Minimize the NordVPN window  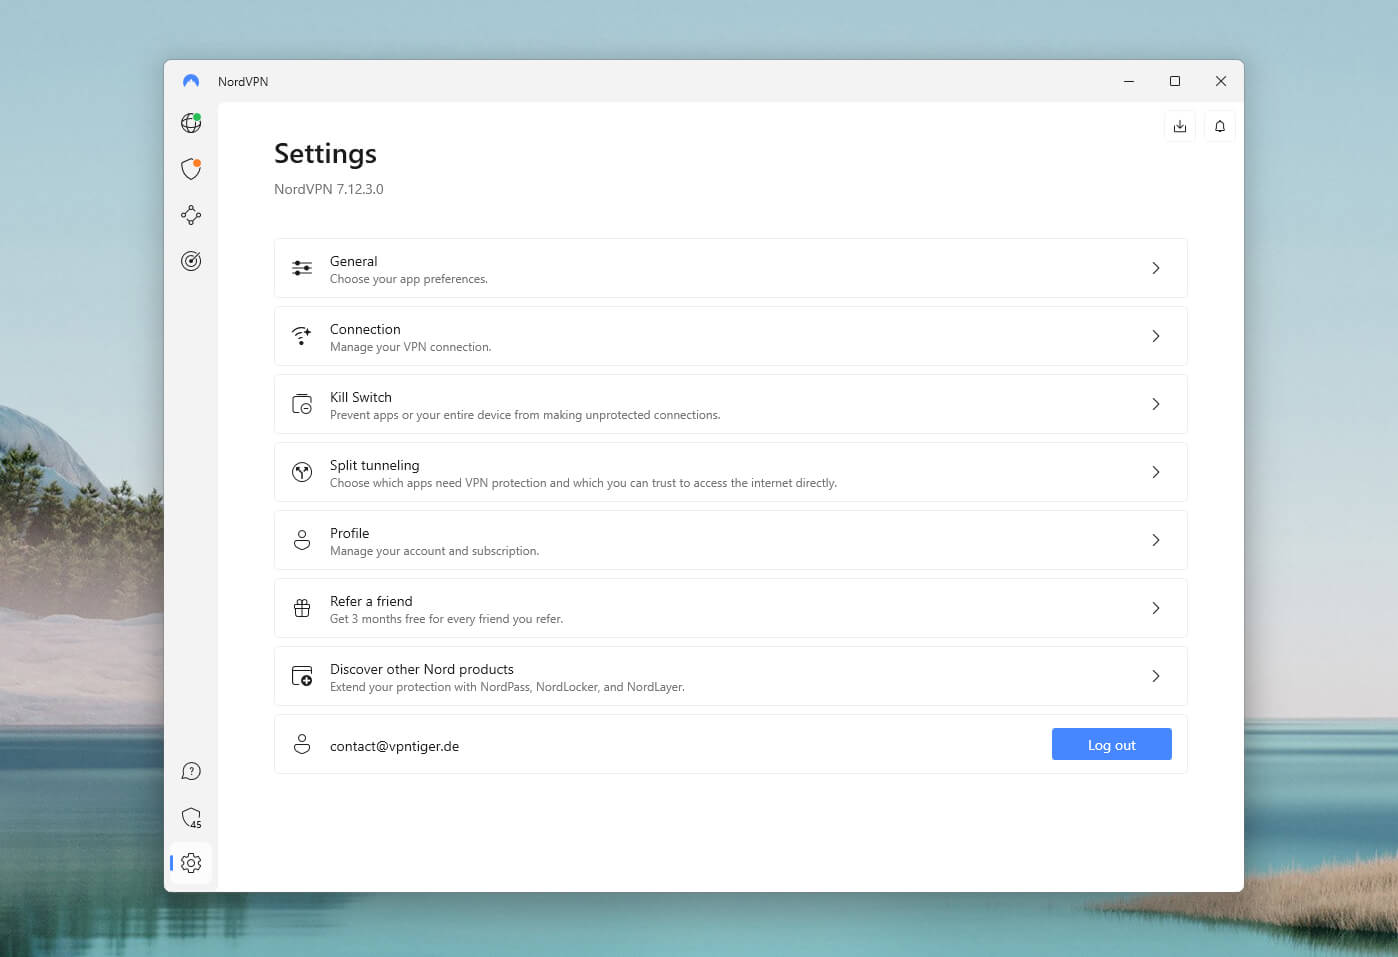[x=1129, y=81]
